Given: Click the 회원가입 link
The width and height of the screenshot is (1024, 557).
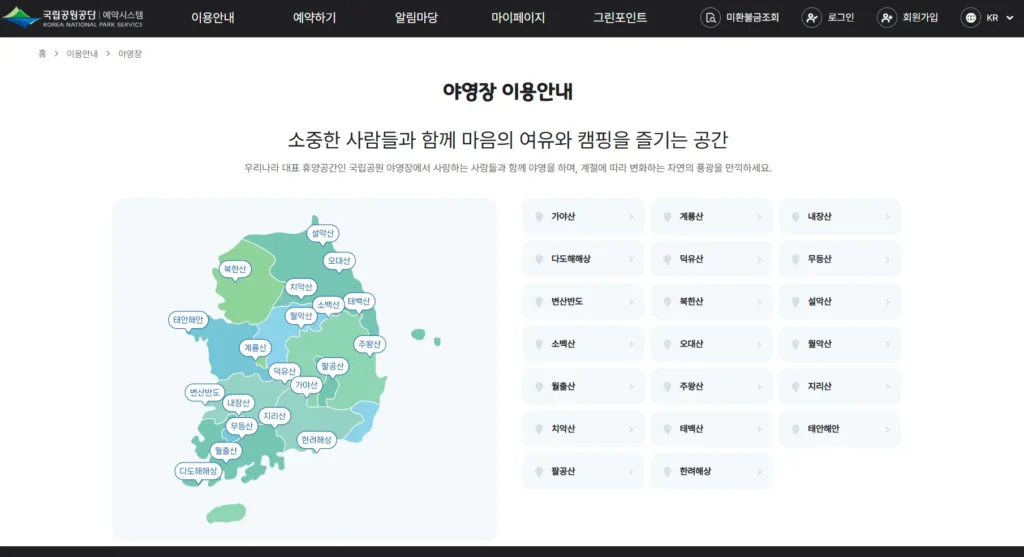Looking at the screenshot, I should click(x=920, y=18).
